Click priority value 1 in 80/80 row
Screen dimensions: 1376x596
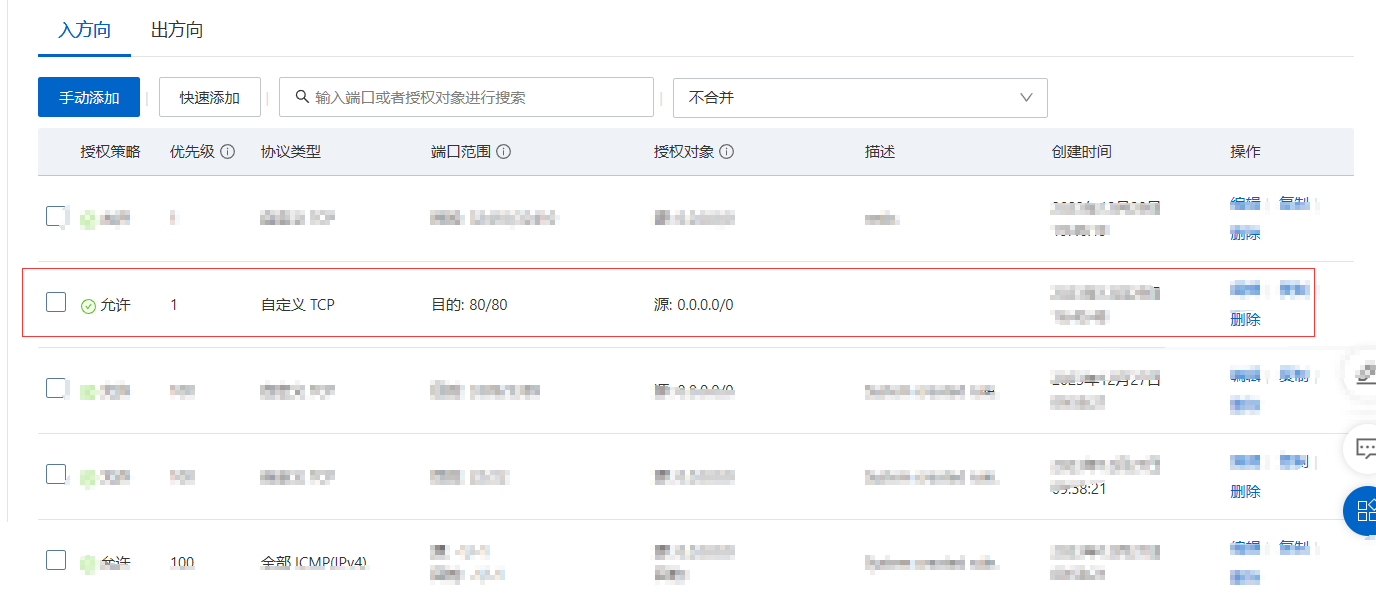[174, 304]
